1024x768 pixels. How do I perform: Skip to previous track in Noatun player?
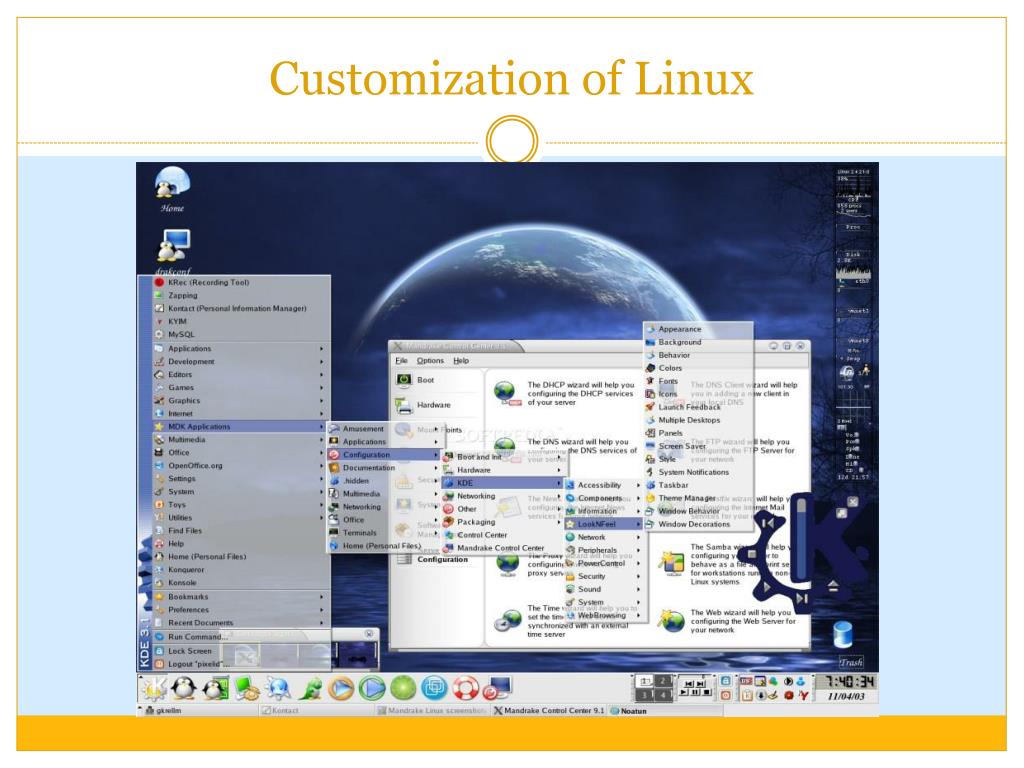768,522
